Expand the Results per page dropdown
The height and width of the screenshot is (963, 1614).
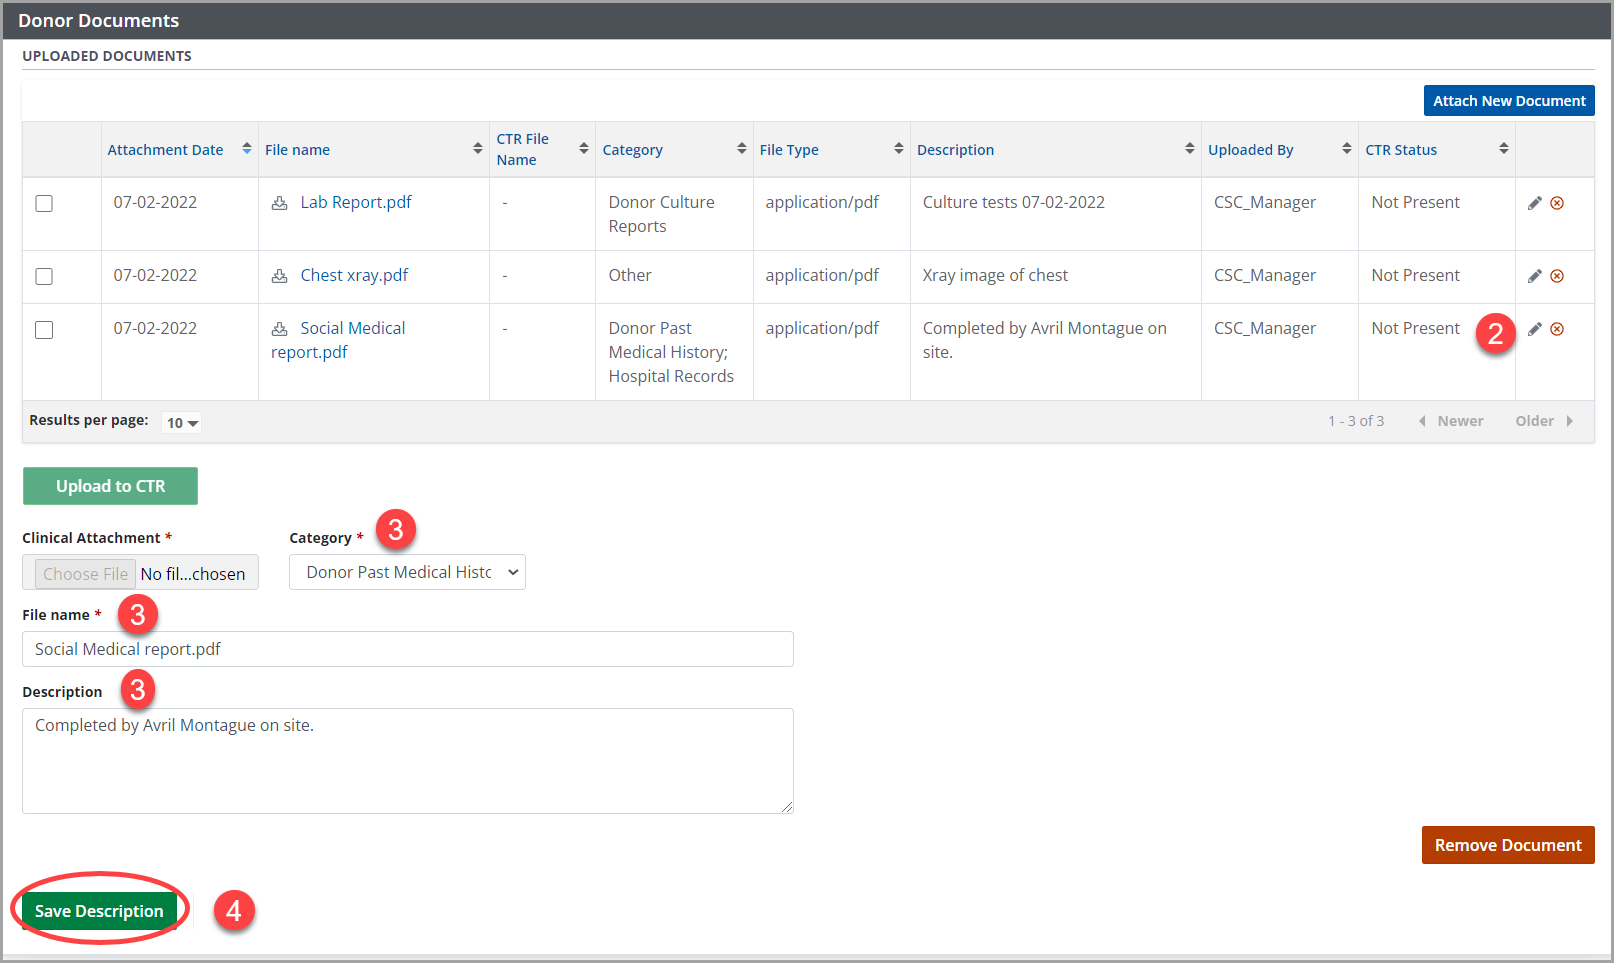pos(182,423)
